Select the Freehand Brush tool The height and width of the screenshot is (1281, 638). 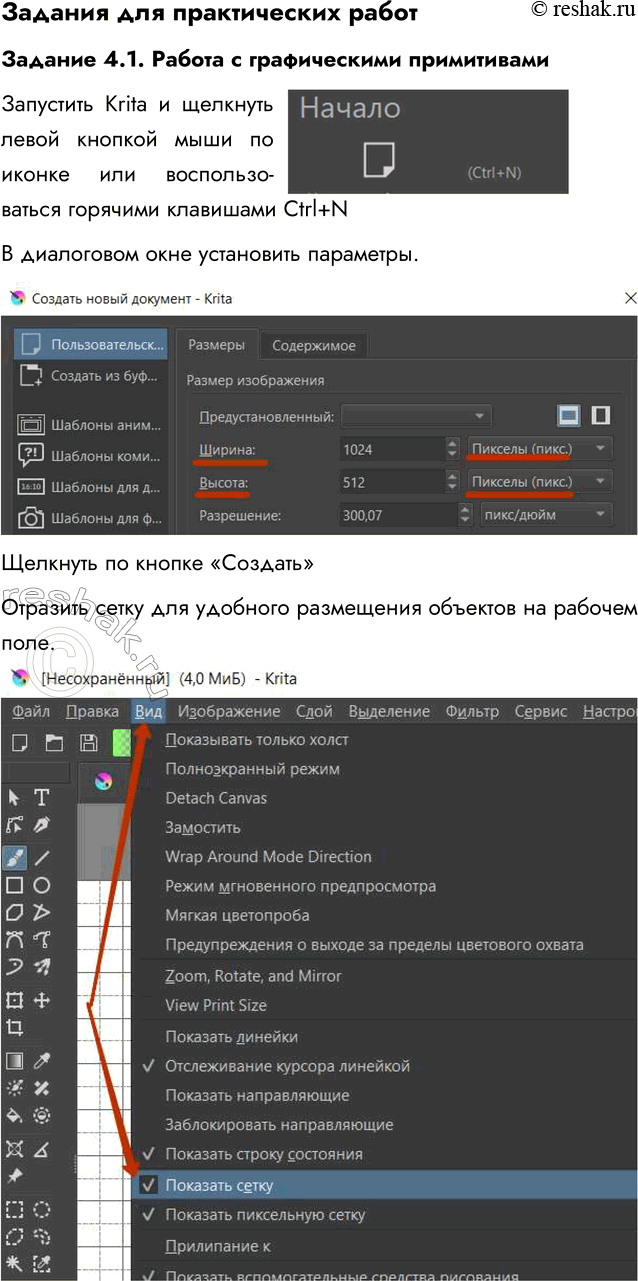15,857
